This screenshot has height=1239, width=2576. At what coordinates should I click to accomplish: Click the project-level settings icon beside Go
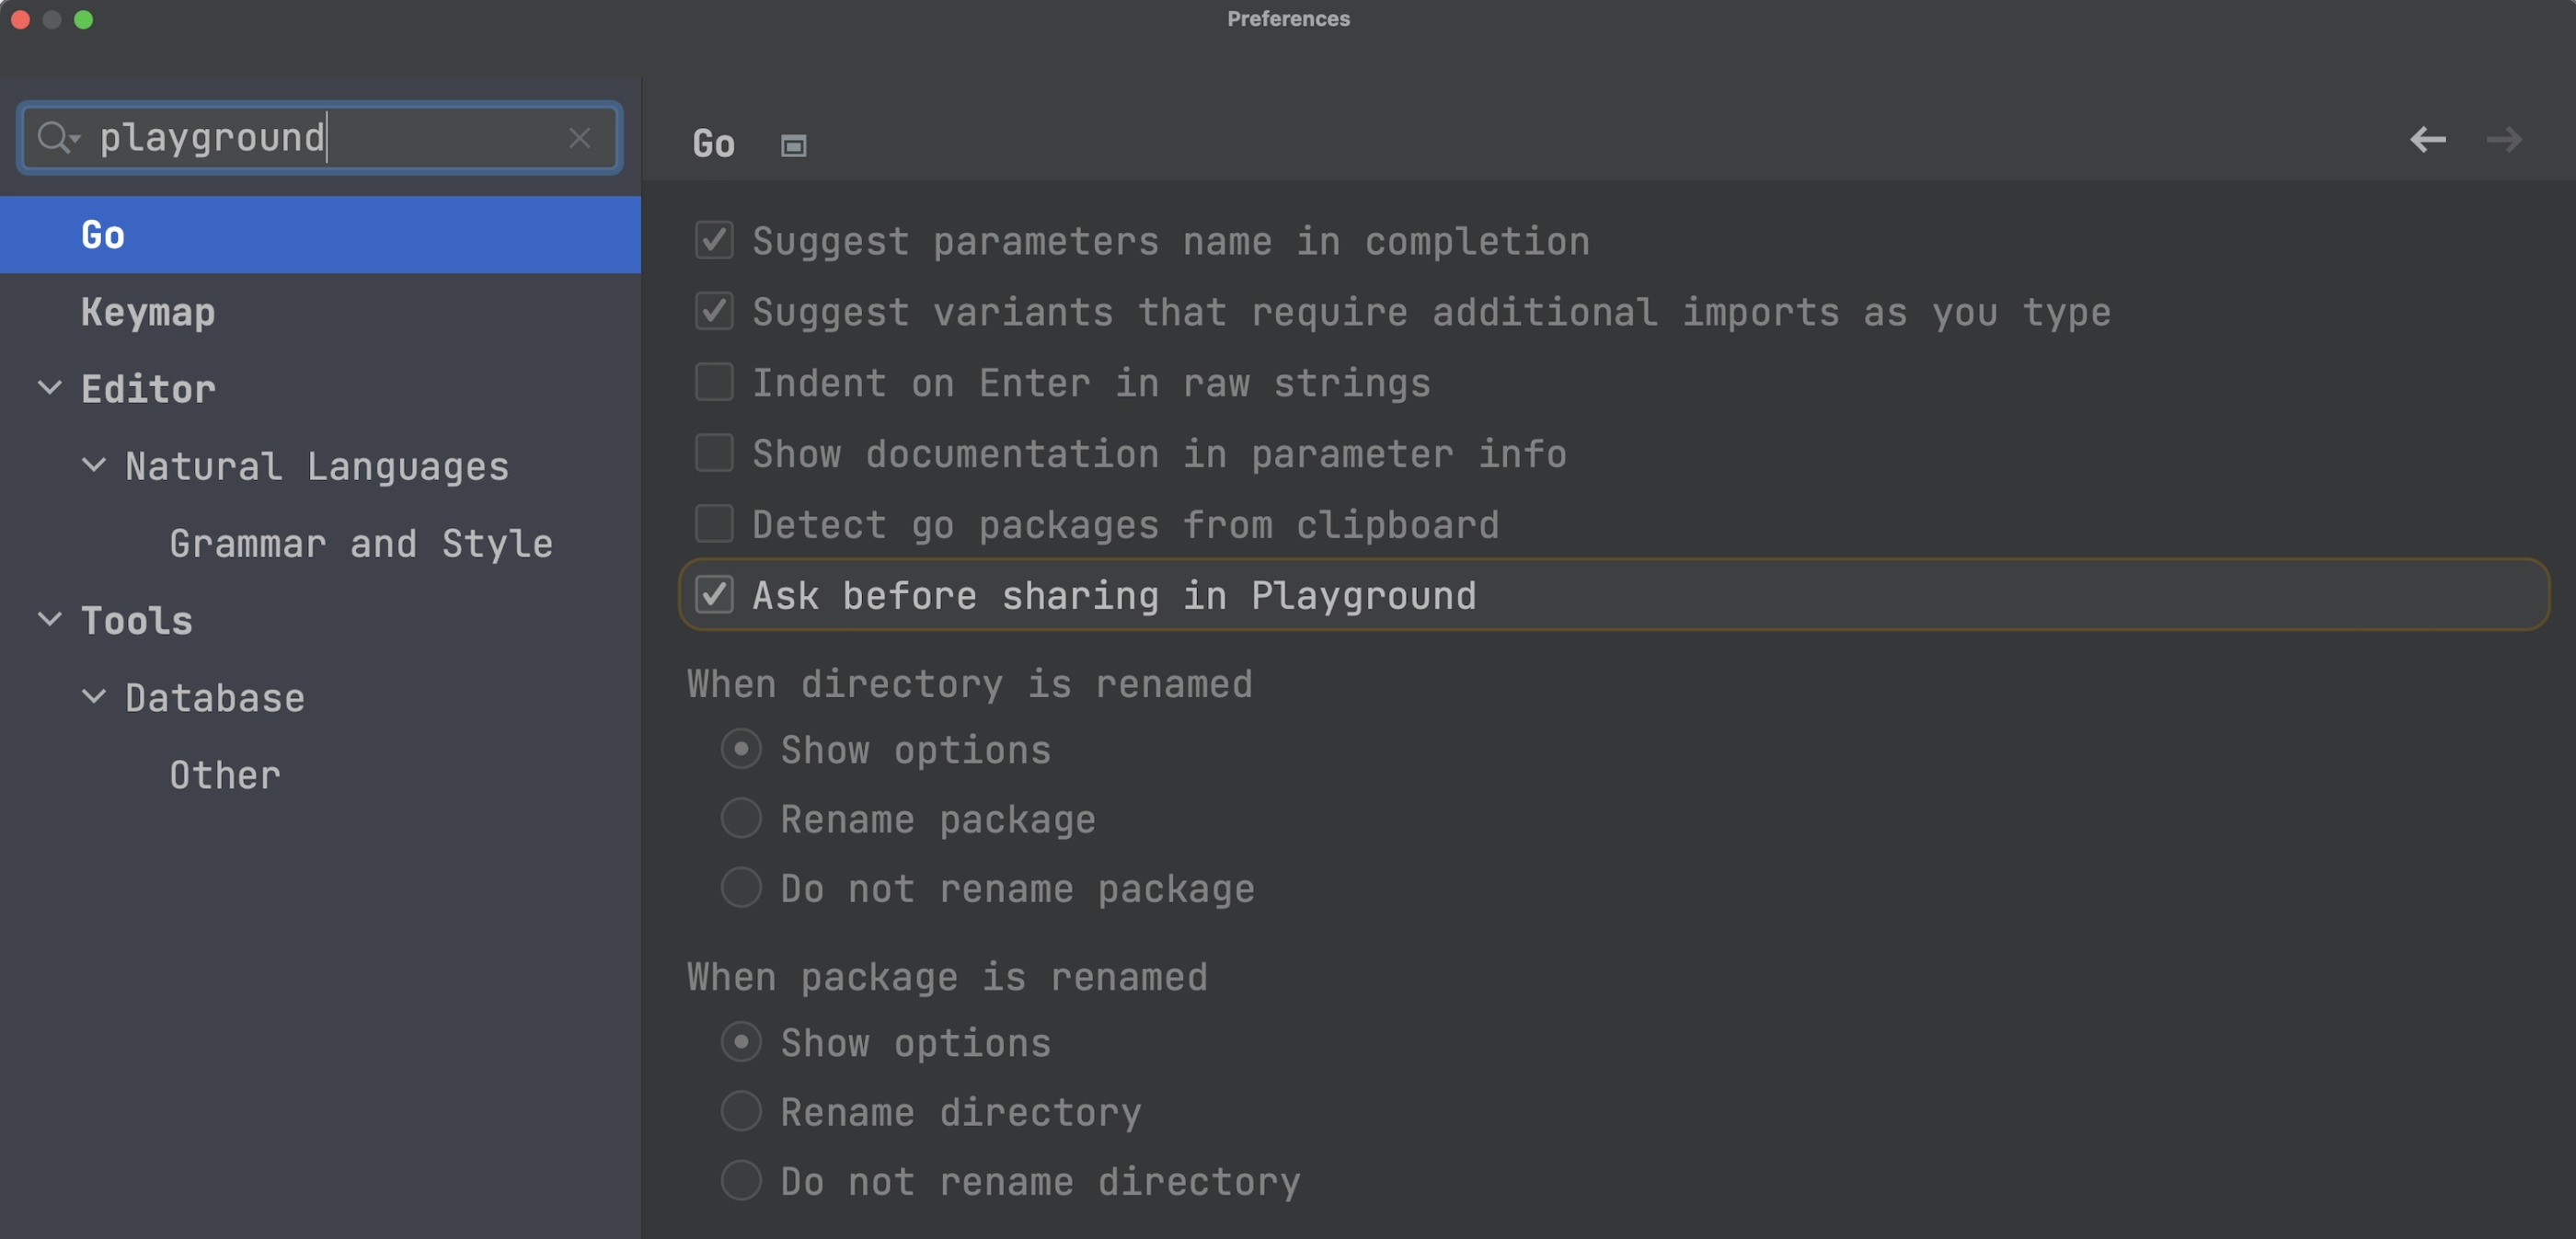[x=793, y=146]
